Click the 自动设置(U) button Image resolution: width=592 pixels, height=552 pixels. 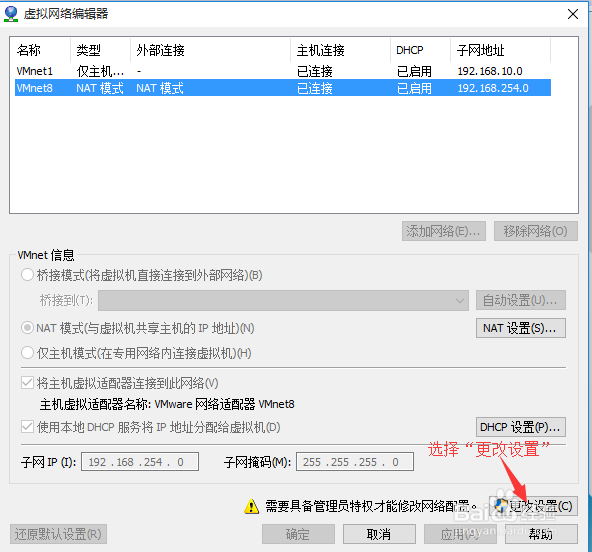[521, 300]
